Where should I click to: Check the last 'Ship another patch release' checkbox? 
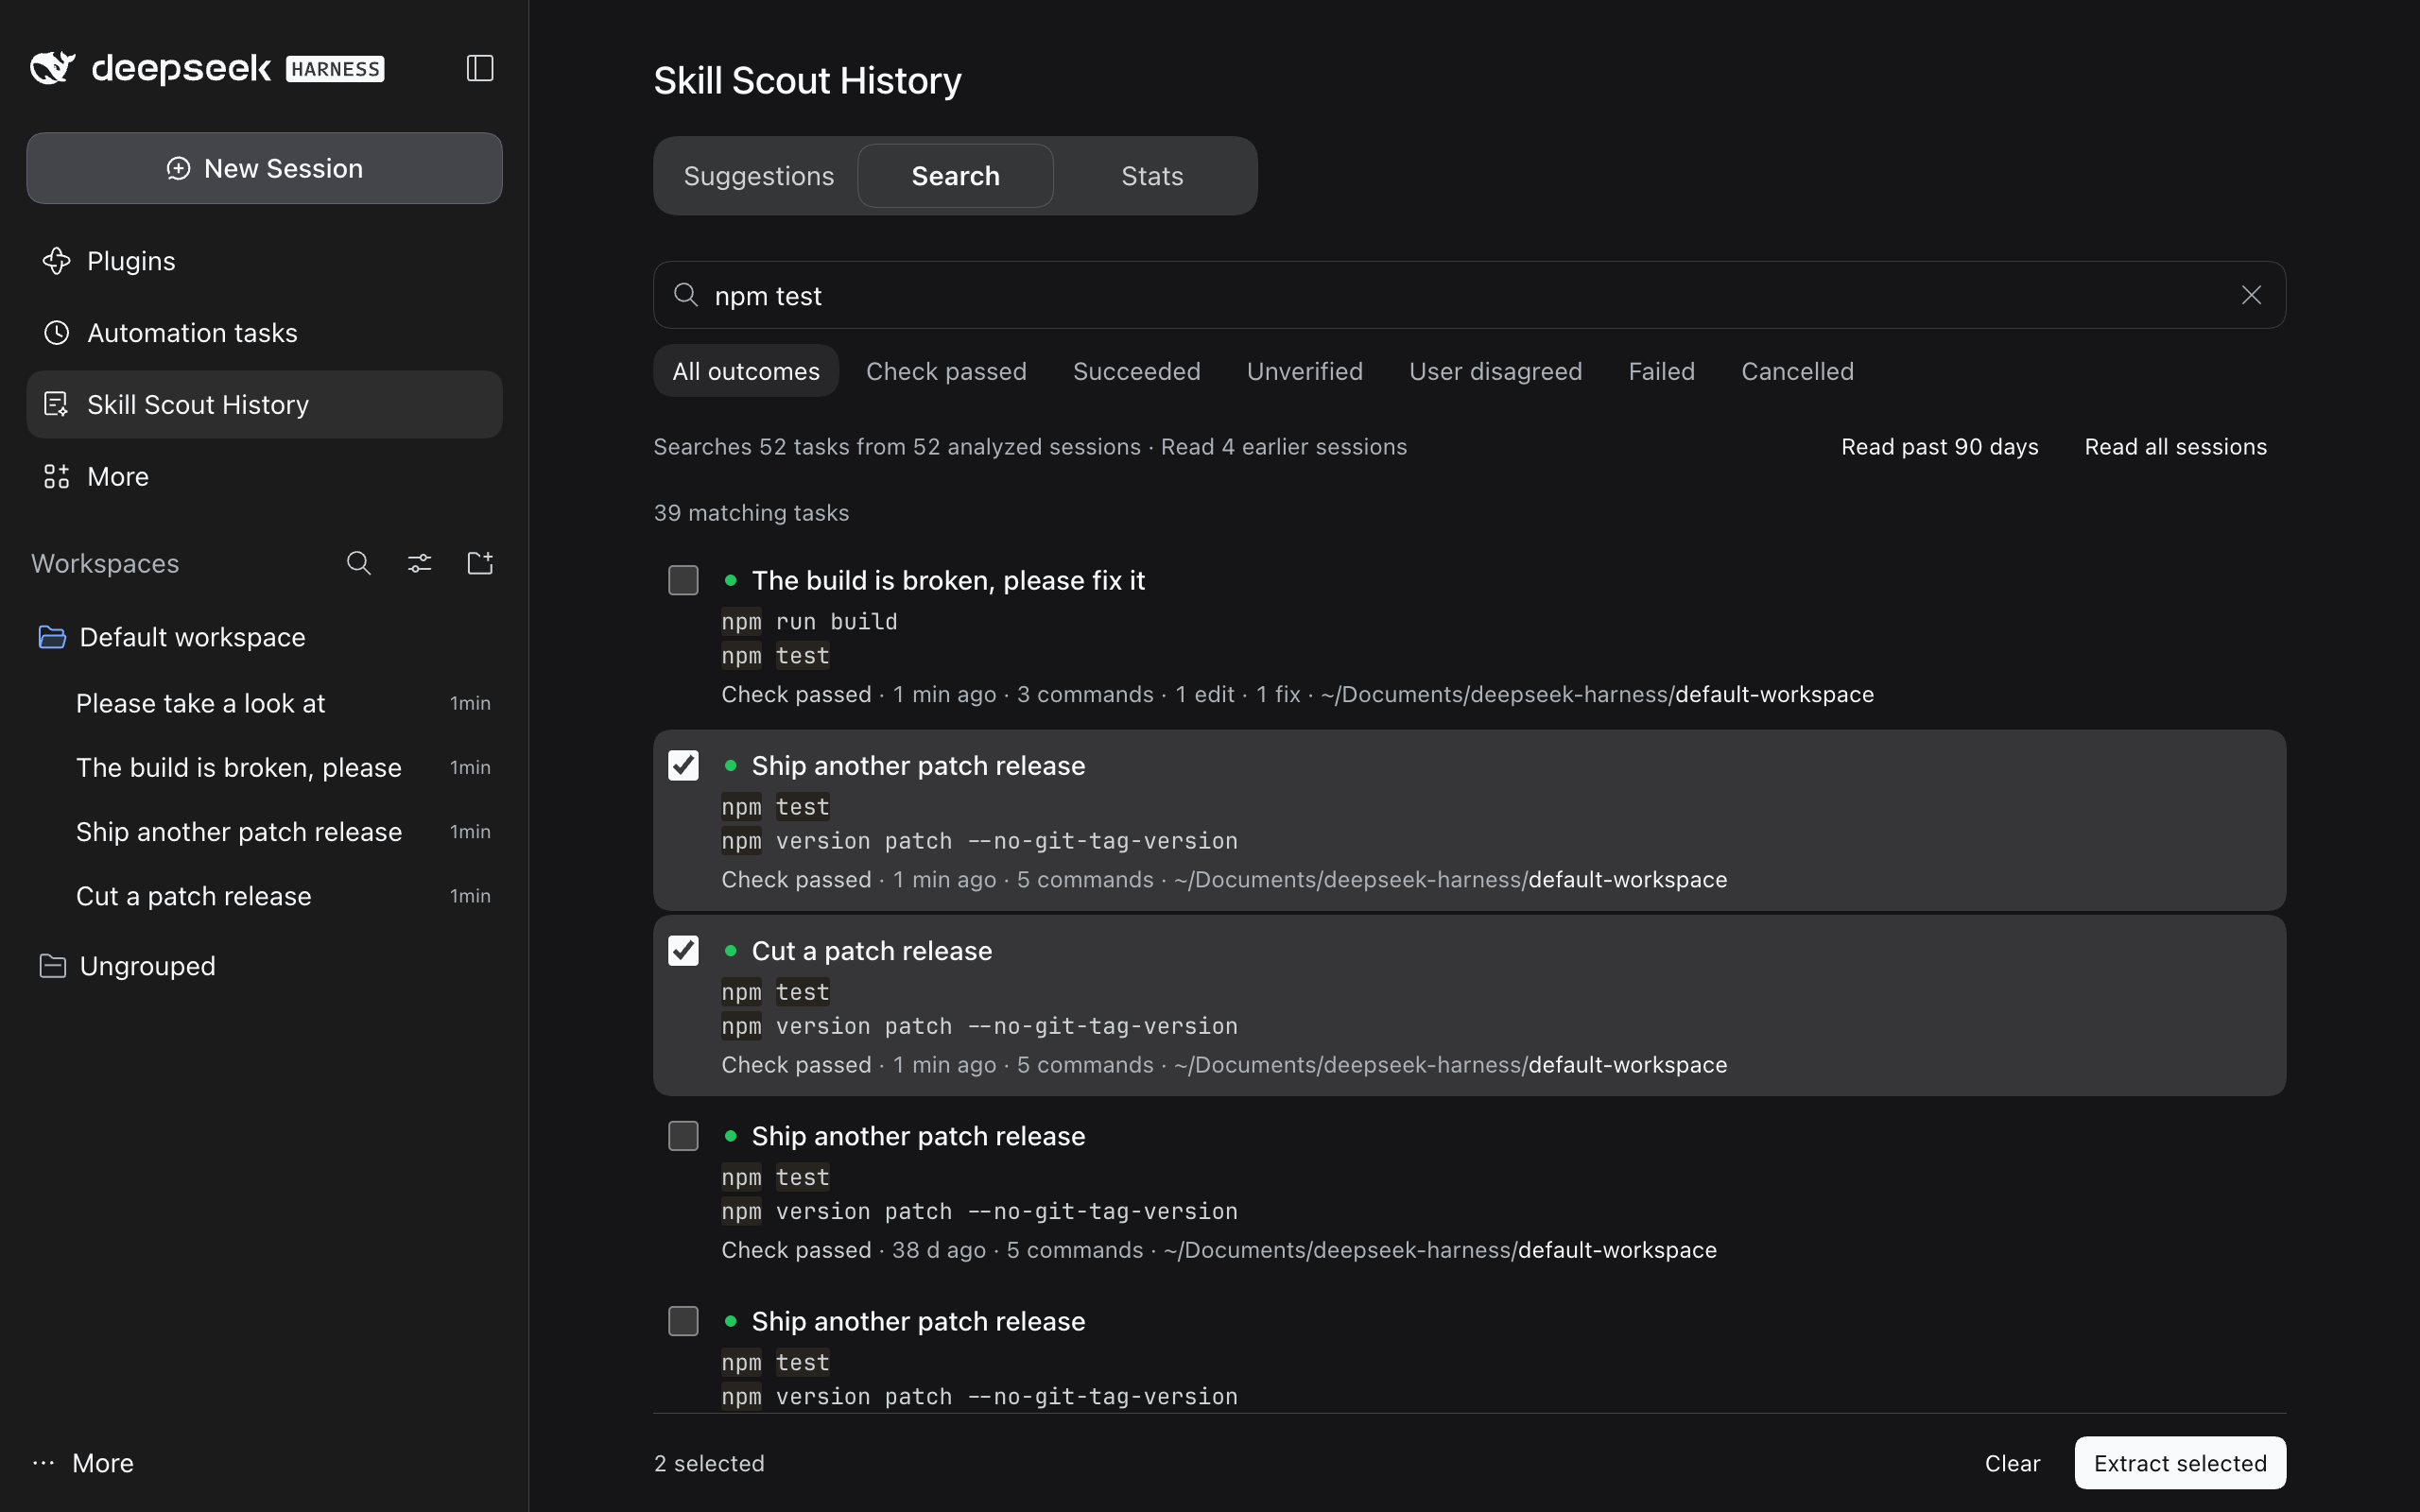[683, 1320]
